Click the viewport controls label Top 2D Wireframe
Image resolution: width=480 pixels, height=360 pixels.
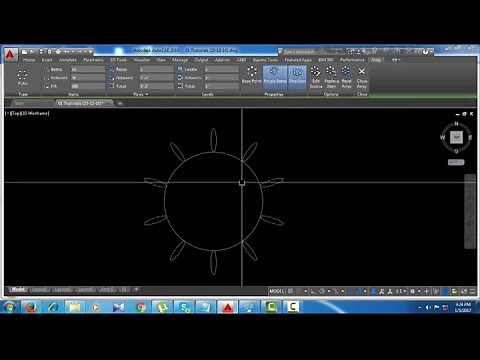[x=28, y=113]
